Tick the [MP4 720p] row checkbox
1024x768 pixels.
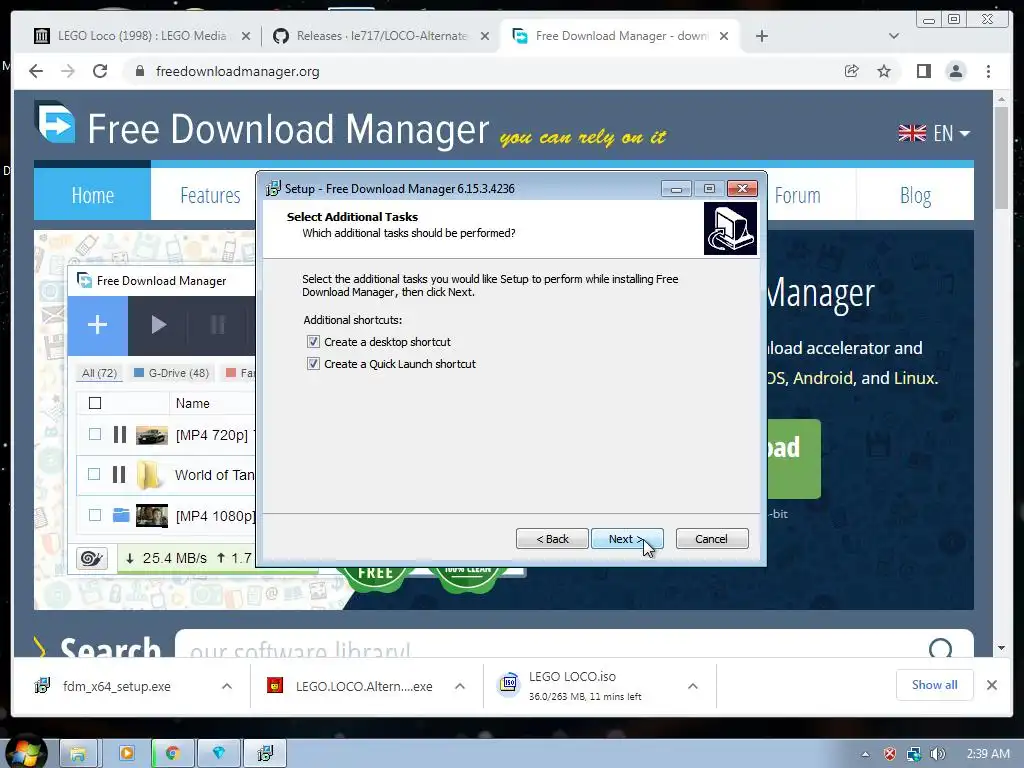pyautogui.click(x=95, y=434)
